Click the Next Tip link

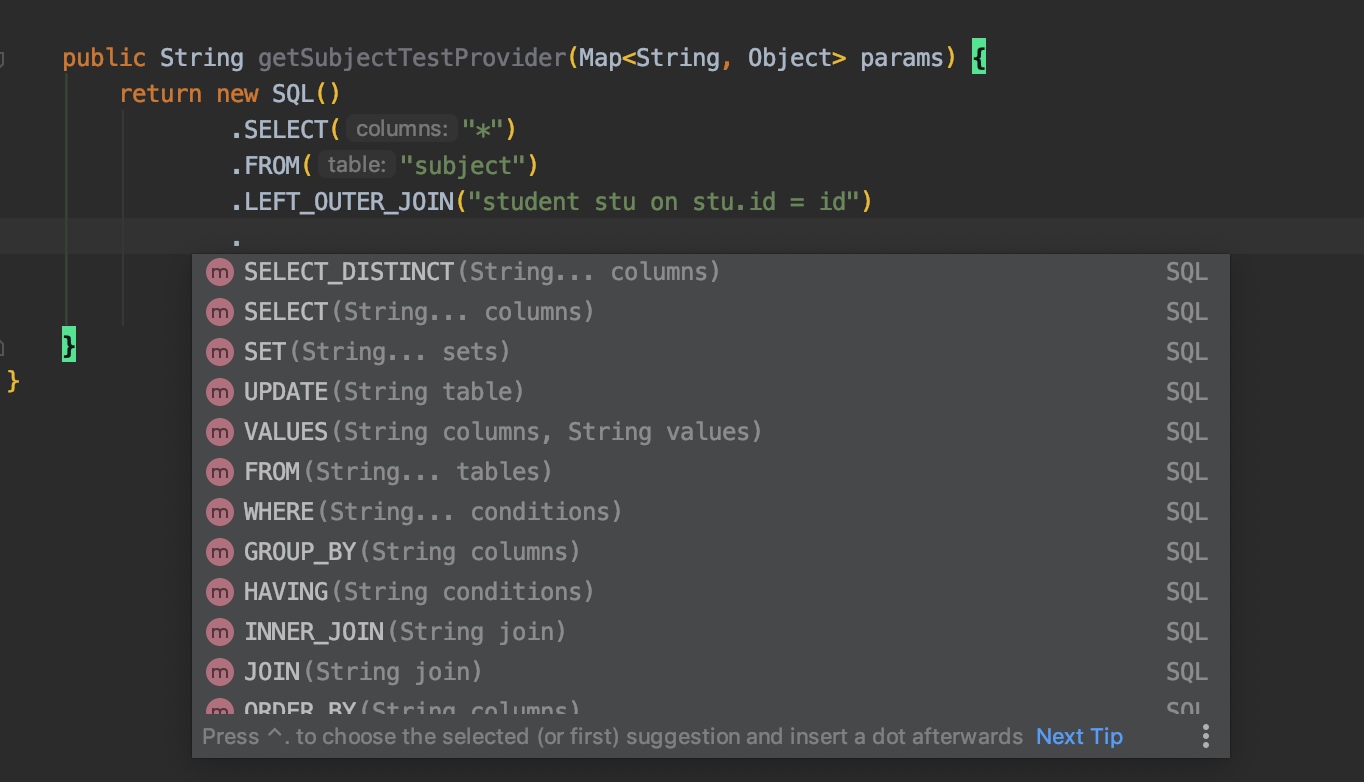pyautogui.click(x=1079, y=737)
